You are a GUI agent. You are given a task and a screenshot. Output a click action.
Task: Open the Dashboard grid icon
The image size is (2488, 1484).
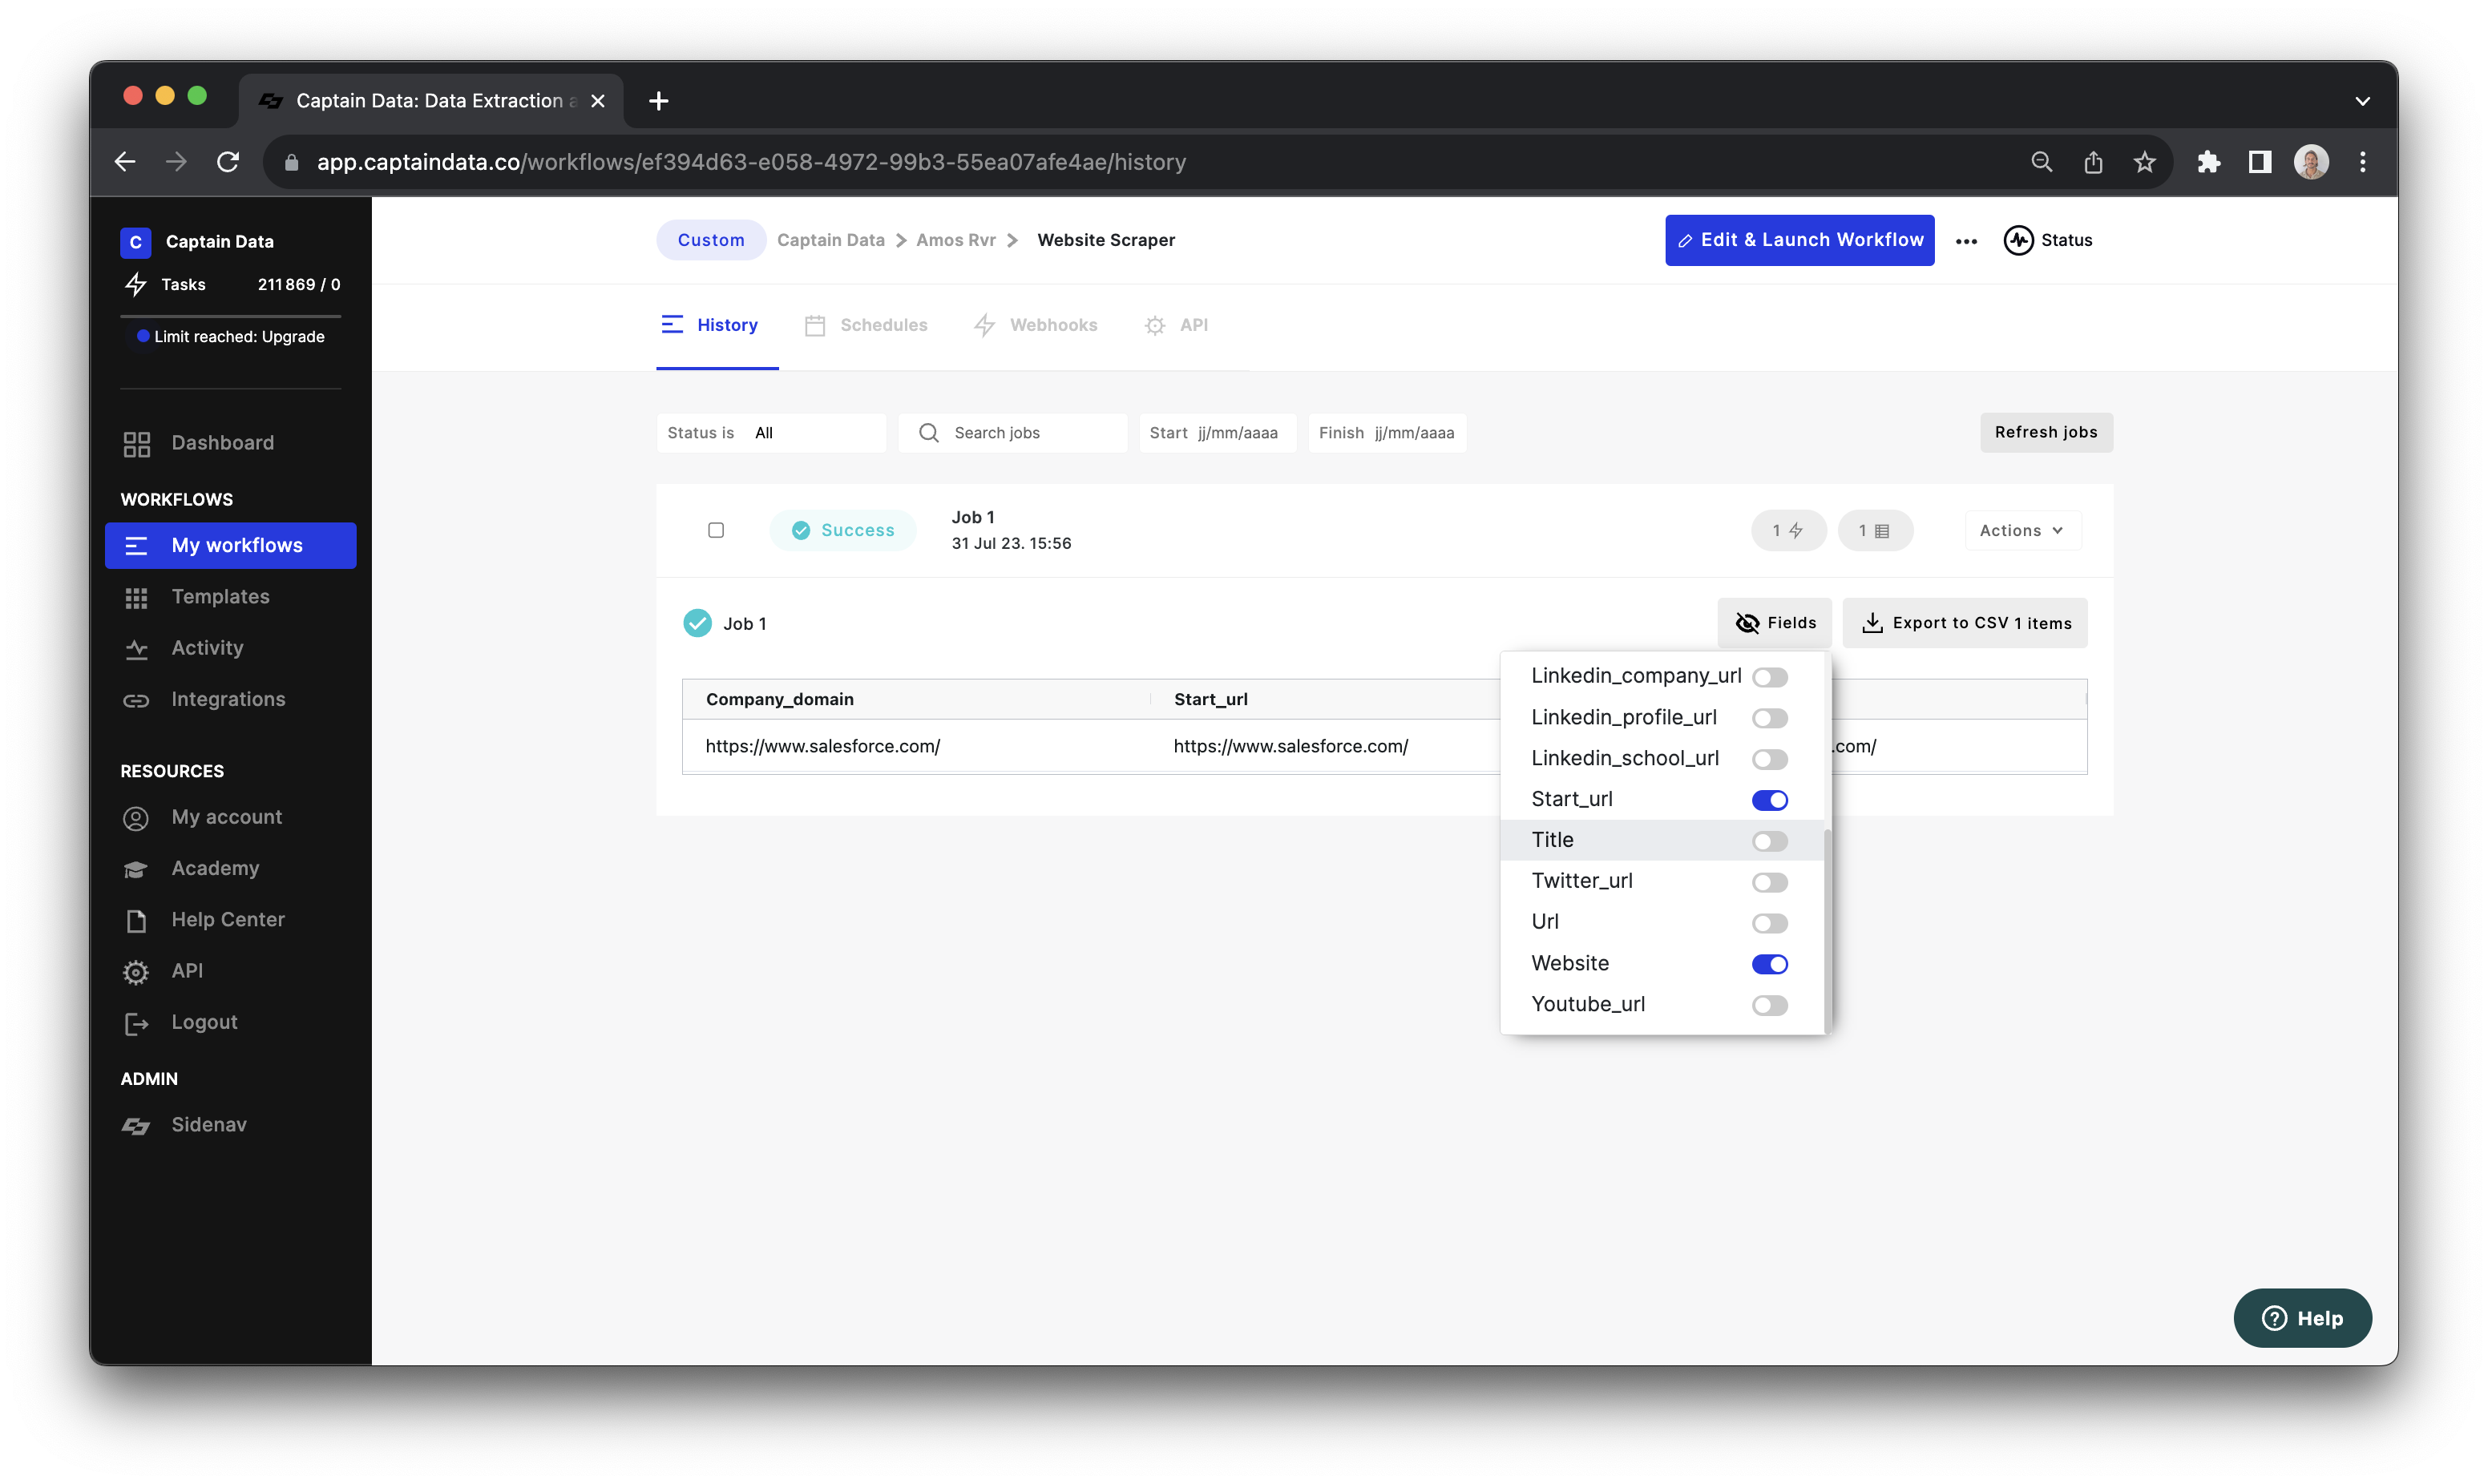[x=136, y=444]
